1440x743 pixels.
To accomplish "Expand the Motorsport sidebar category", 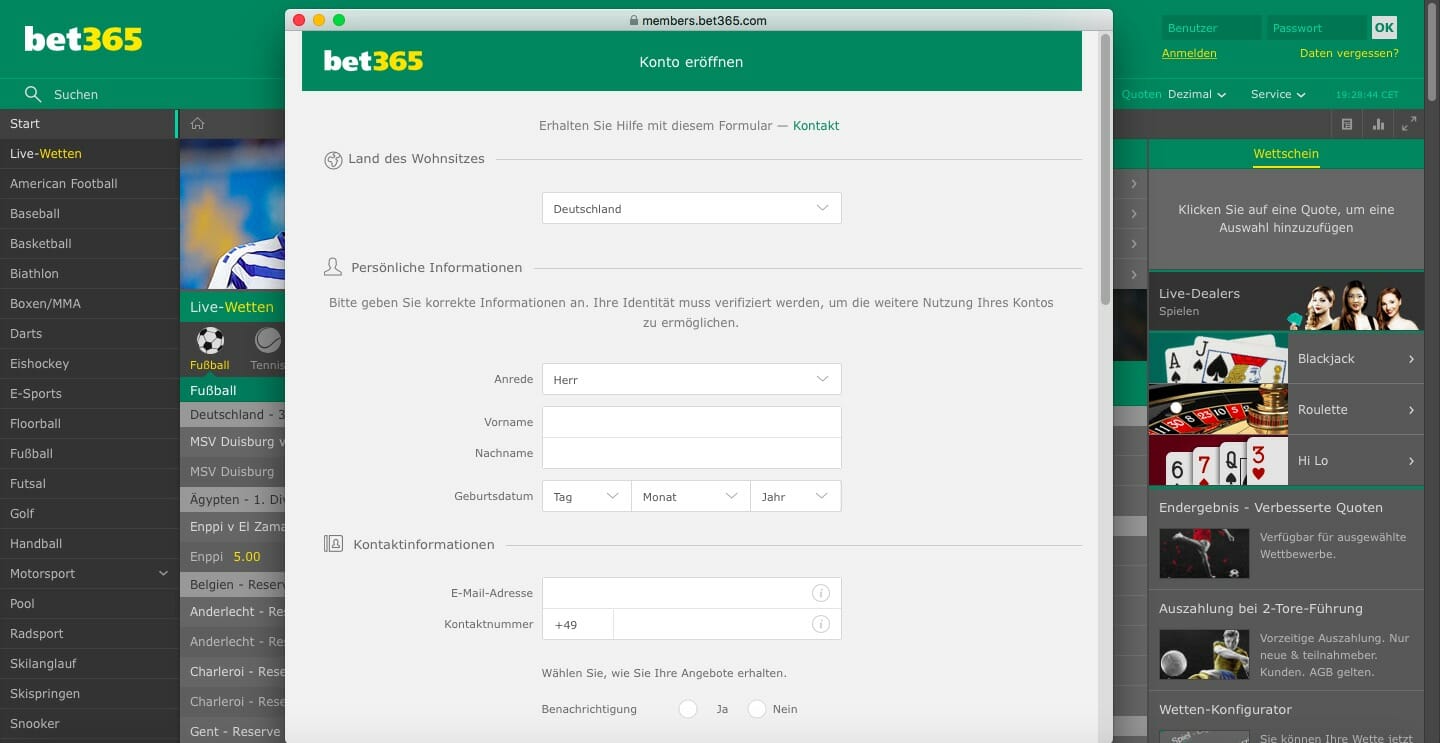I will pyautogui.click(x=163, y=573).
